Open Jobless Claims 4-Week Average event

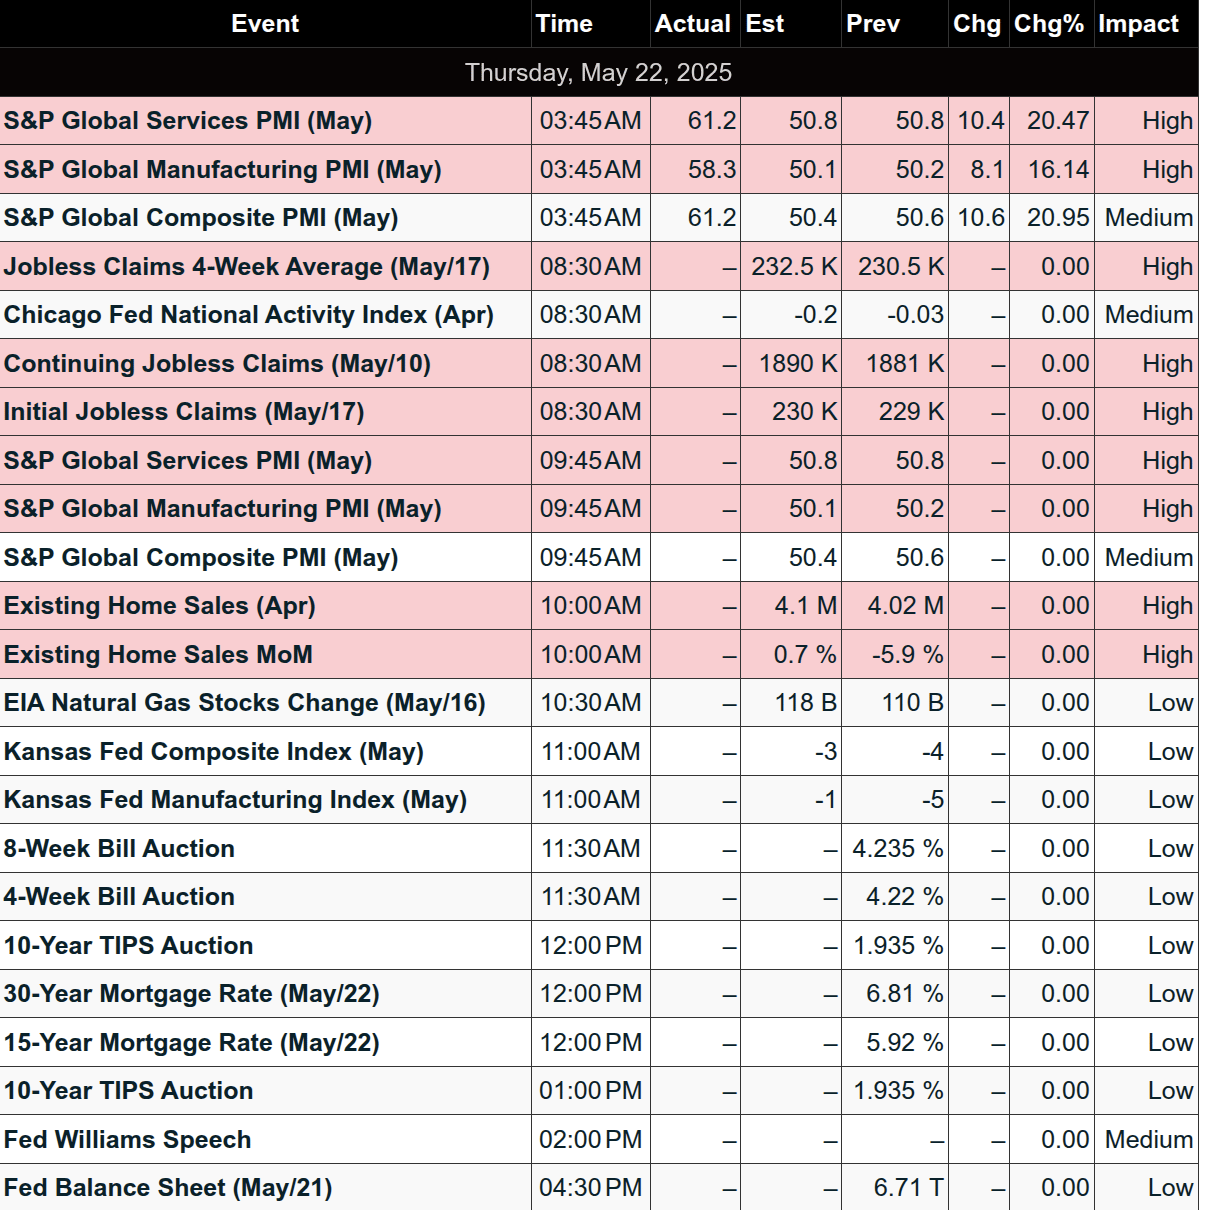click(x=247, y=267)
